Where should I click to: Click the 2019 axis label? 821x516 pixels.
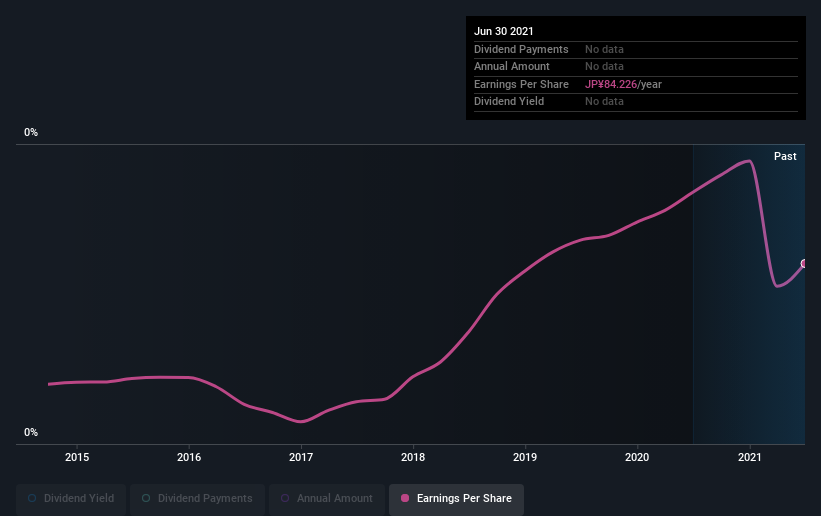pyautogui.click(x=525, y=457)
